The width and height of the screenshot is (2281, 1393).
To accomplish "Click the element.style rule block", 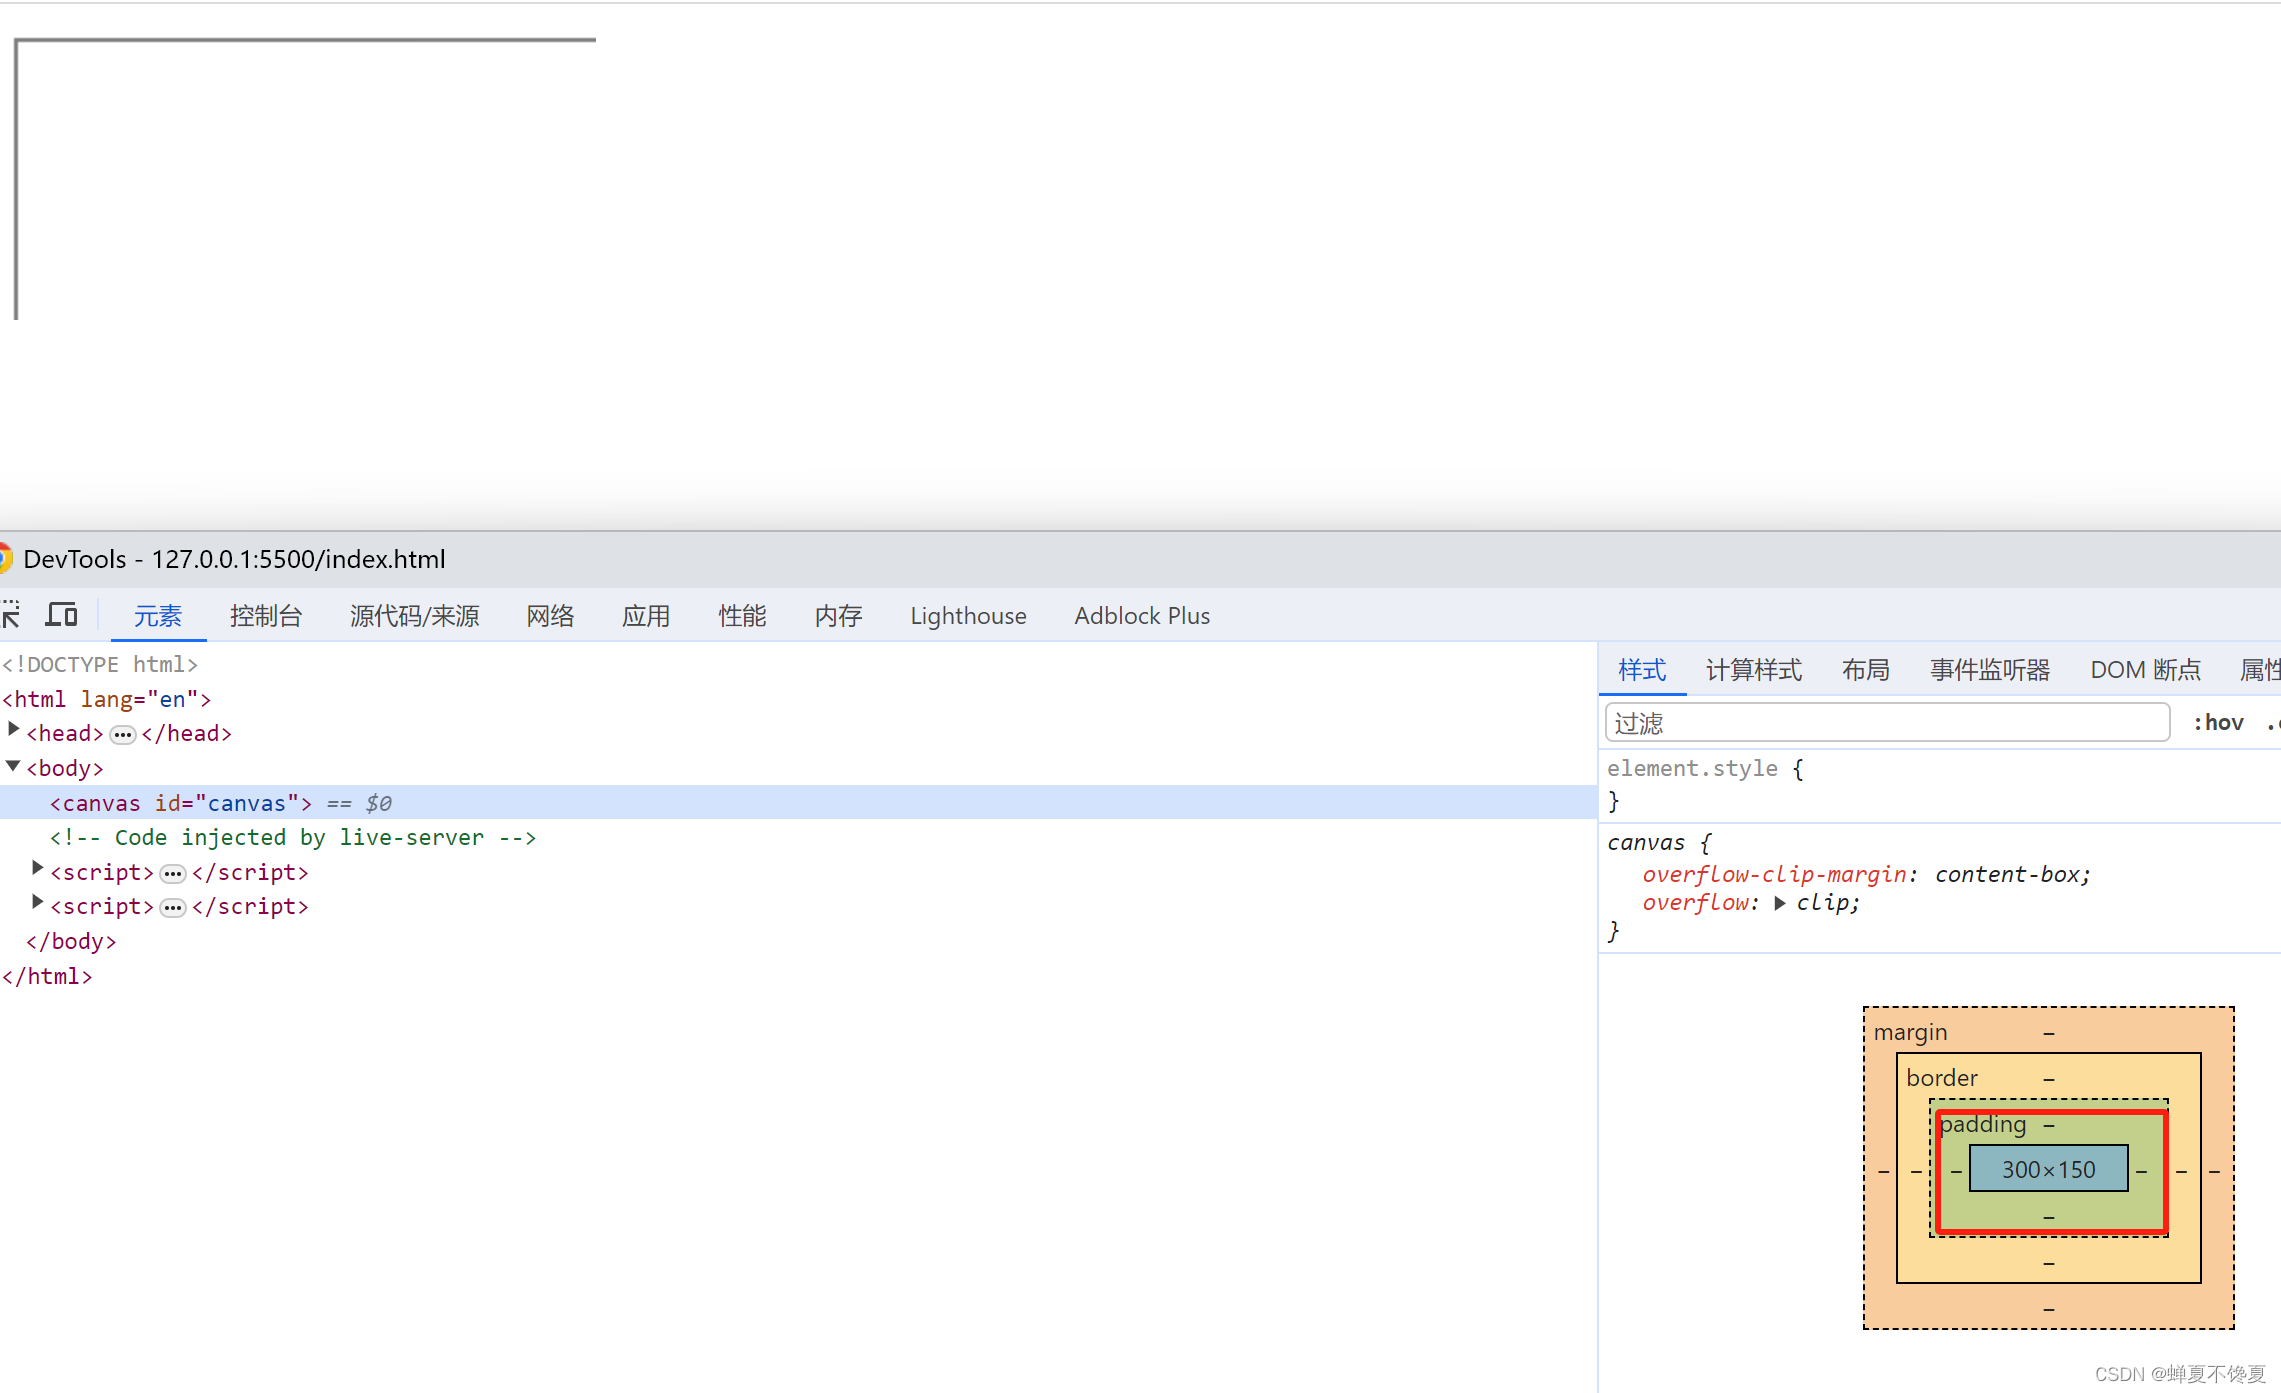I will click(x=1938, y=784).
